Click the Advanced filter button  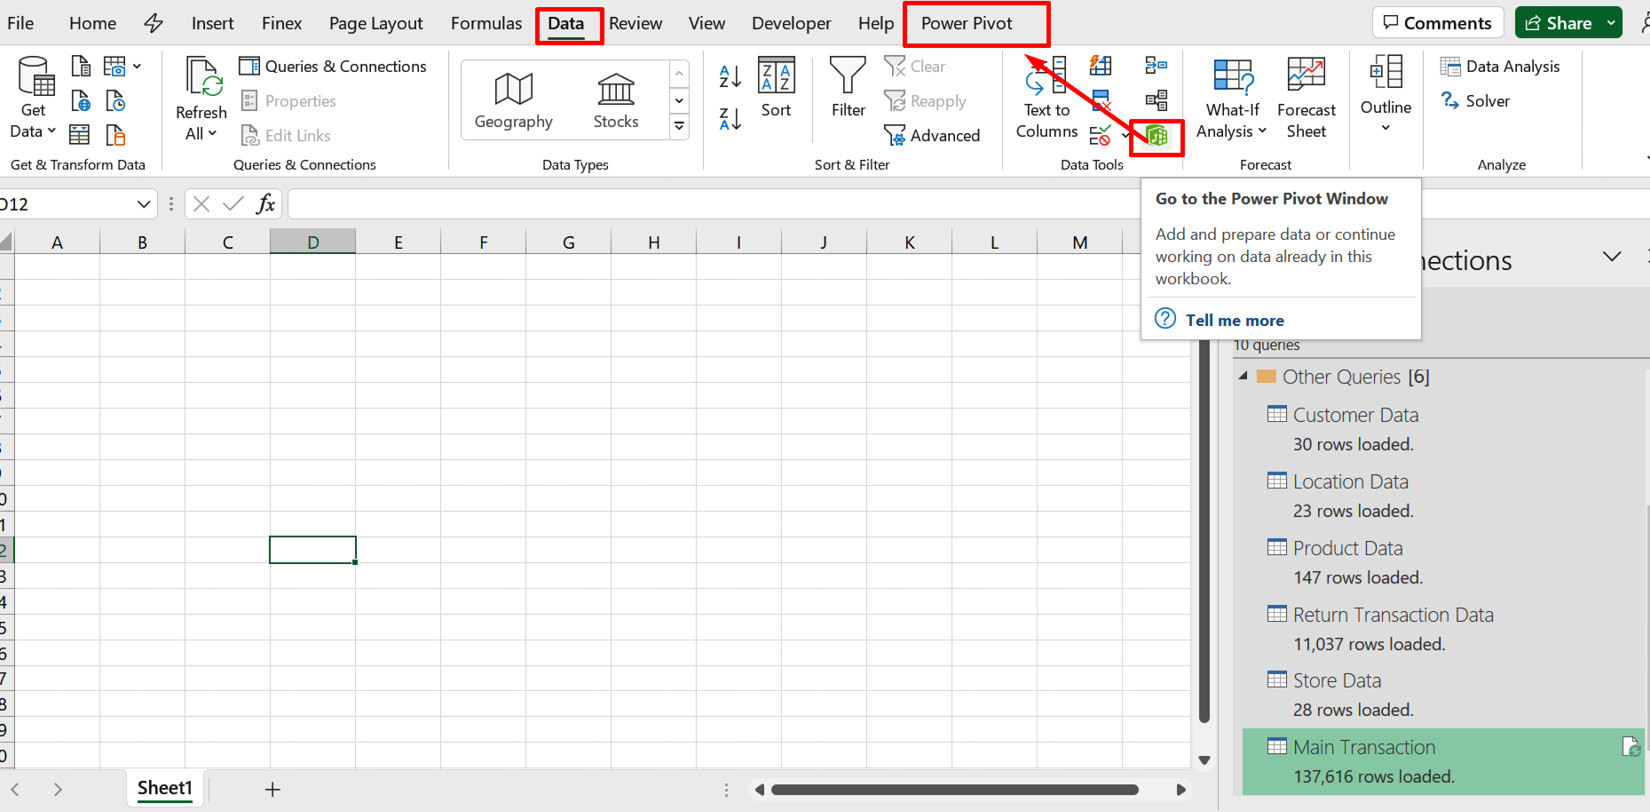[x=932, y=135]
